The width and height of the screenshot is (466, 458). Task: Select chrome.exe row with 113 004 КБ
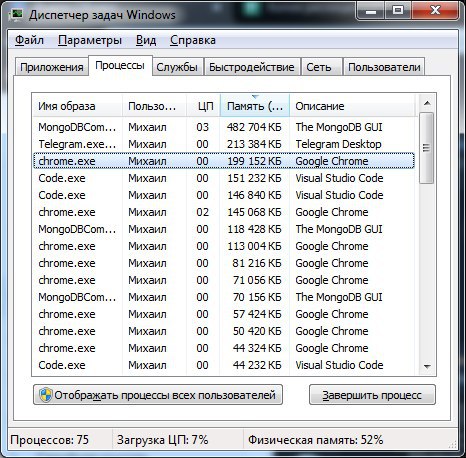point(224,246)
